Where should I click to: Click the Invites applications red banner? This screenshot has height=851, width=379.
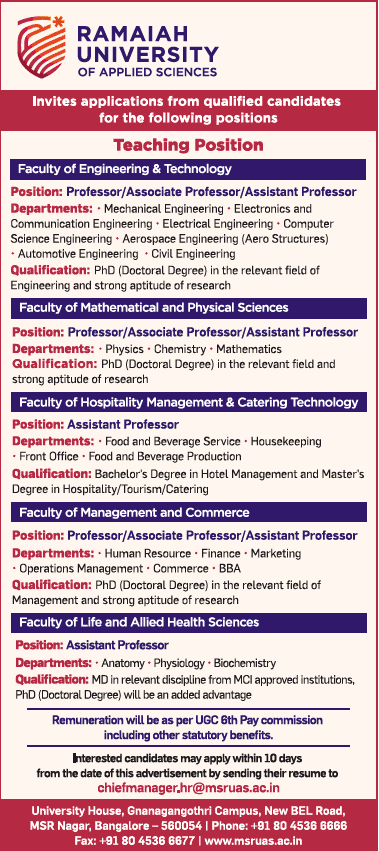pos(188,109)
